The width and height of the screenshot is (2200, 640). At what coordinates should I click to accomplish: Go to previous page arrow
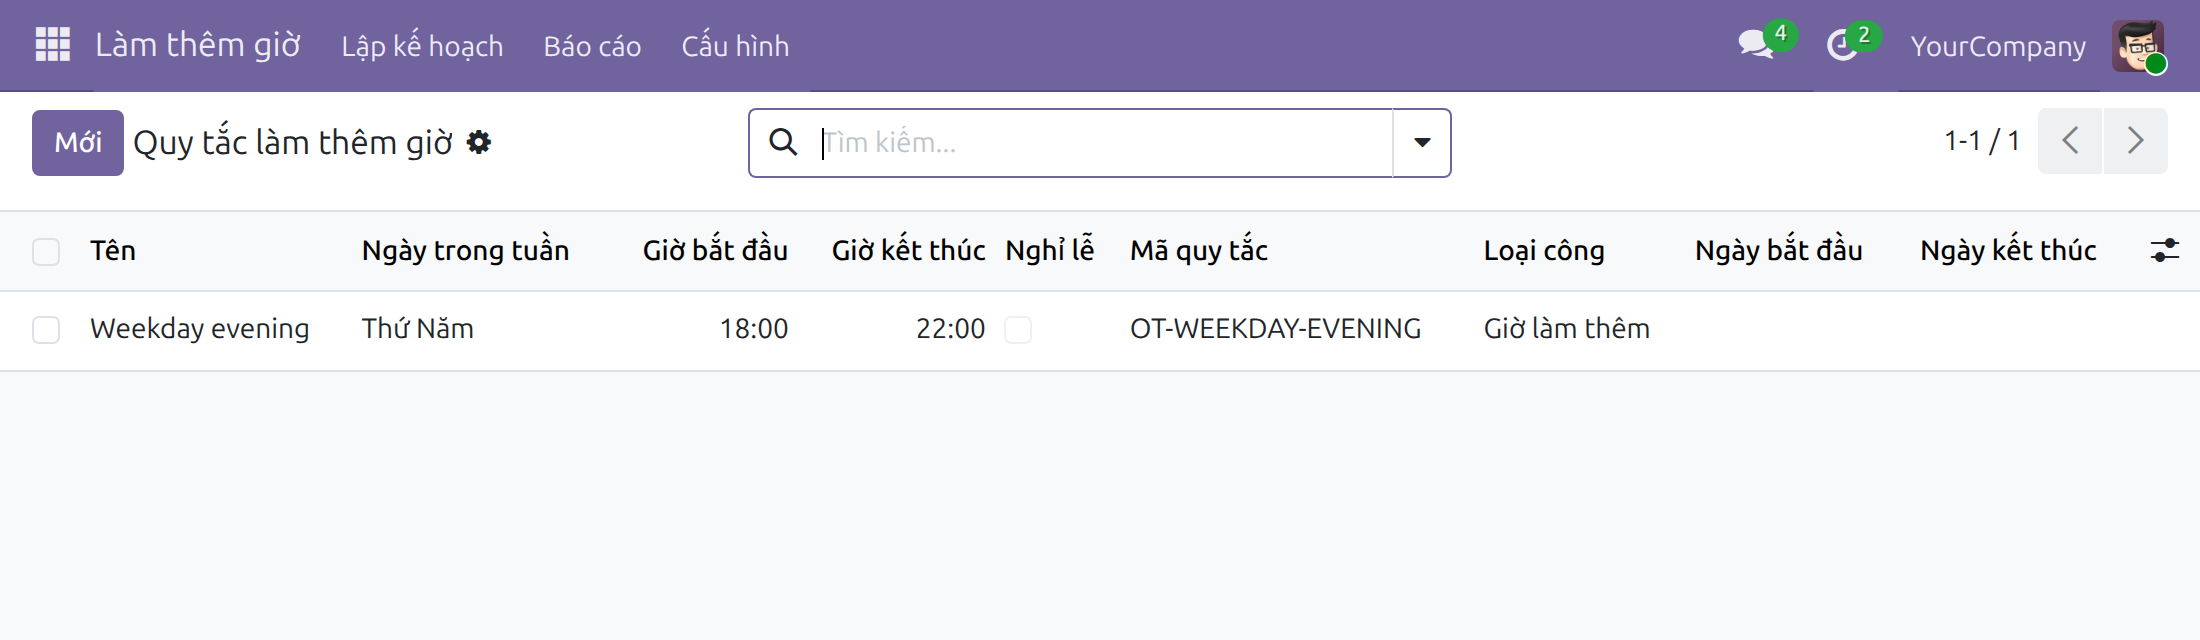coord(2070,141)
